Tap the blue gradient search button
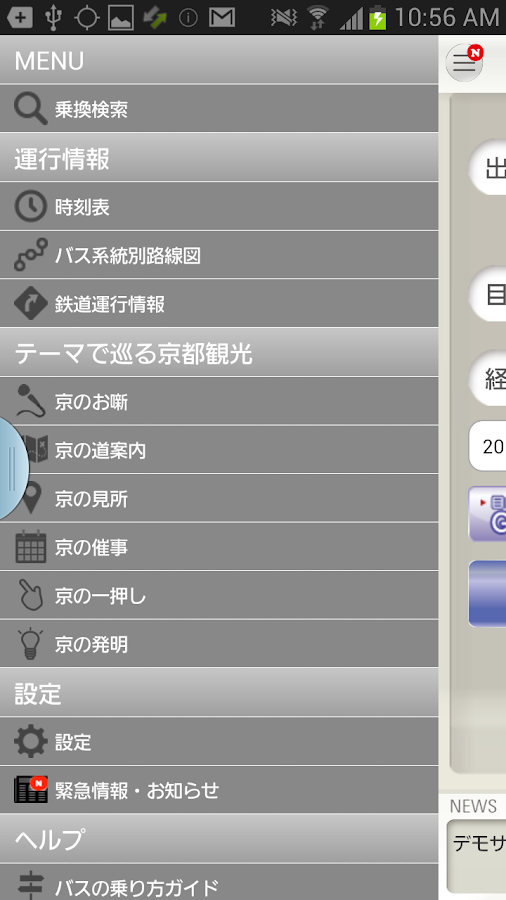The height and width of the screenshot is (900, 506). click(x=488, y=593)
